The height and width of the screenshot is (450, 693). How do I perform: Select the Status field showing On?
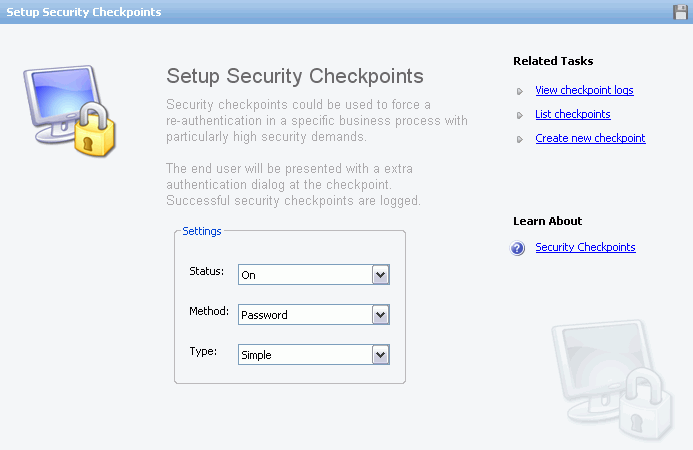coord(314,275)
